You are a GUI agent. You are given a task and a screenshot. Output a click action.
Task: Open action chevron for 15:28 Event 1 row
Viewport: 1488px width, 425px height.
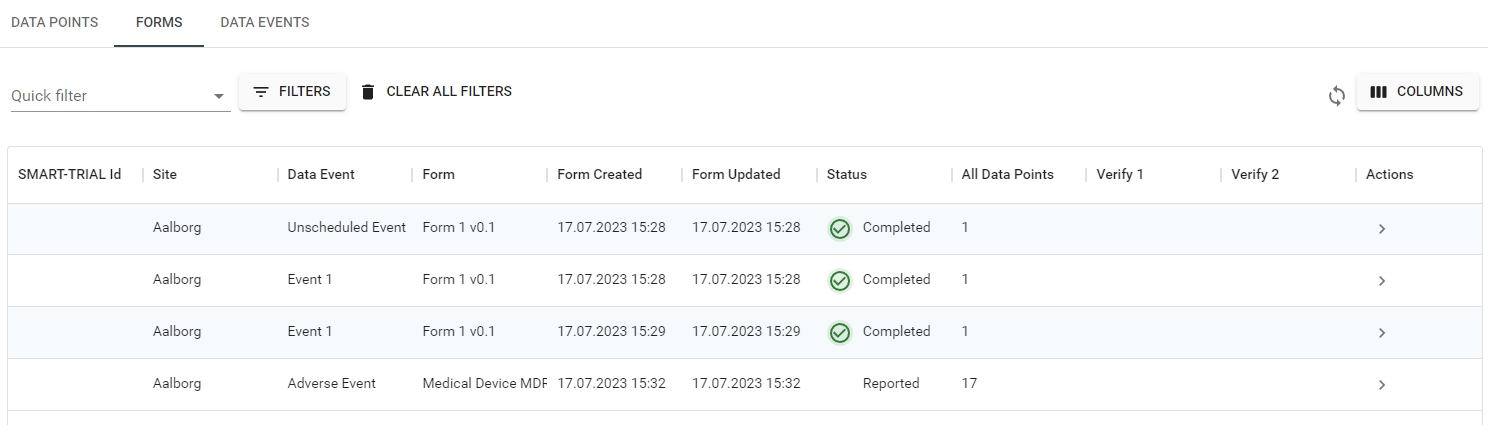1381,281
